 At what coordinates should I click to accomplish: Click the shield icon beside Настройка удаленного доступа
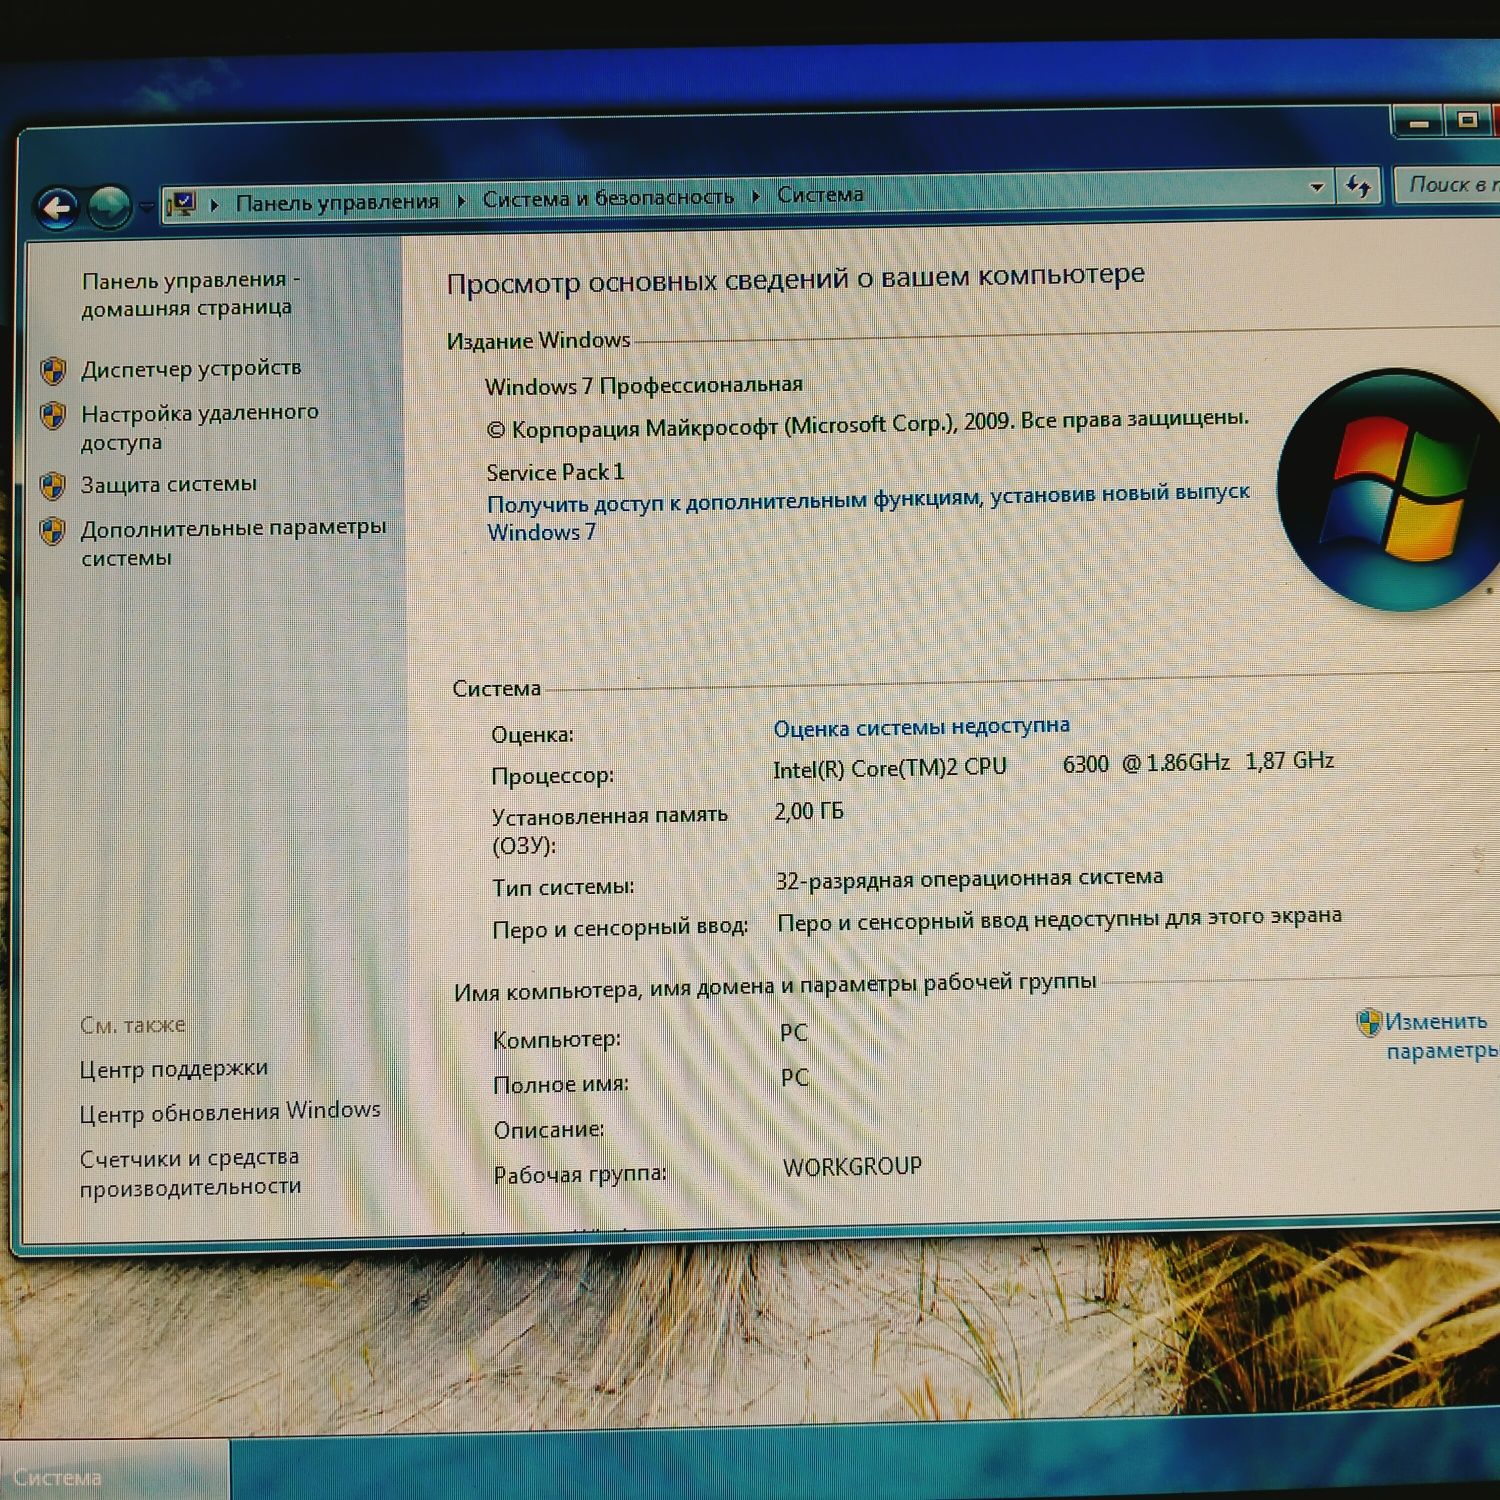point(53,415)
